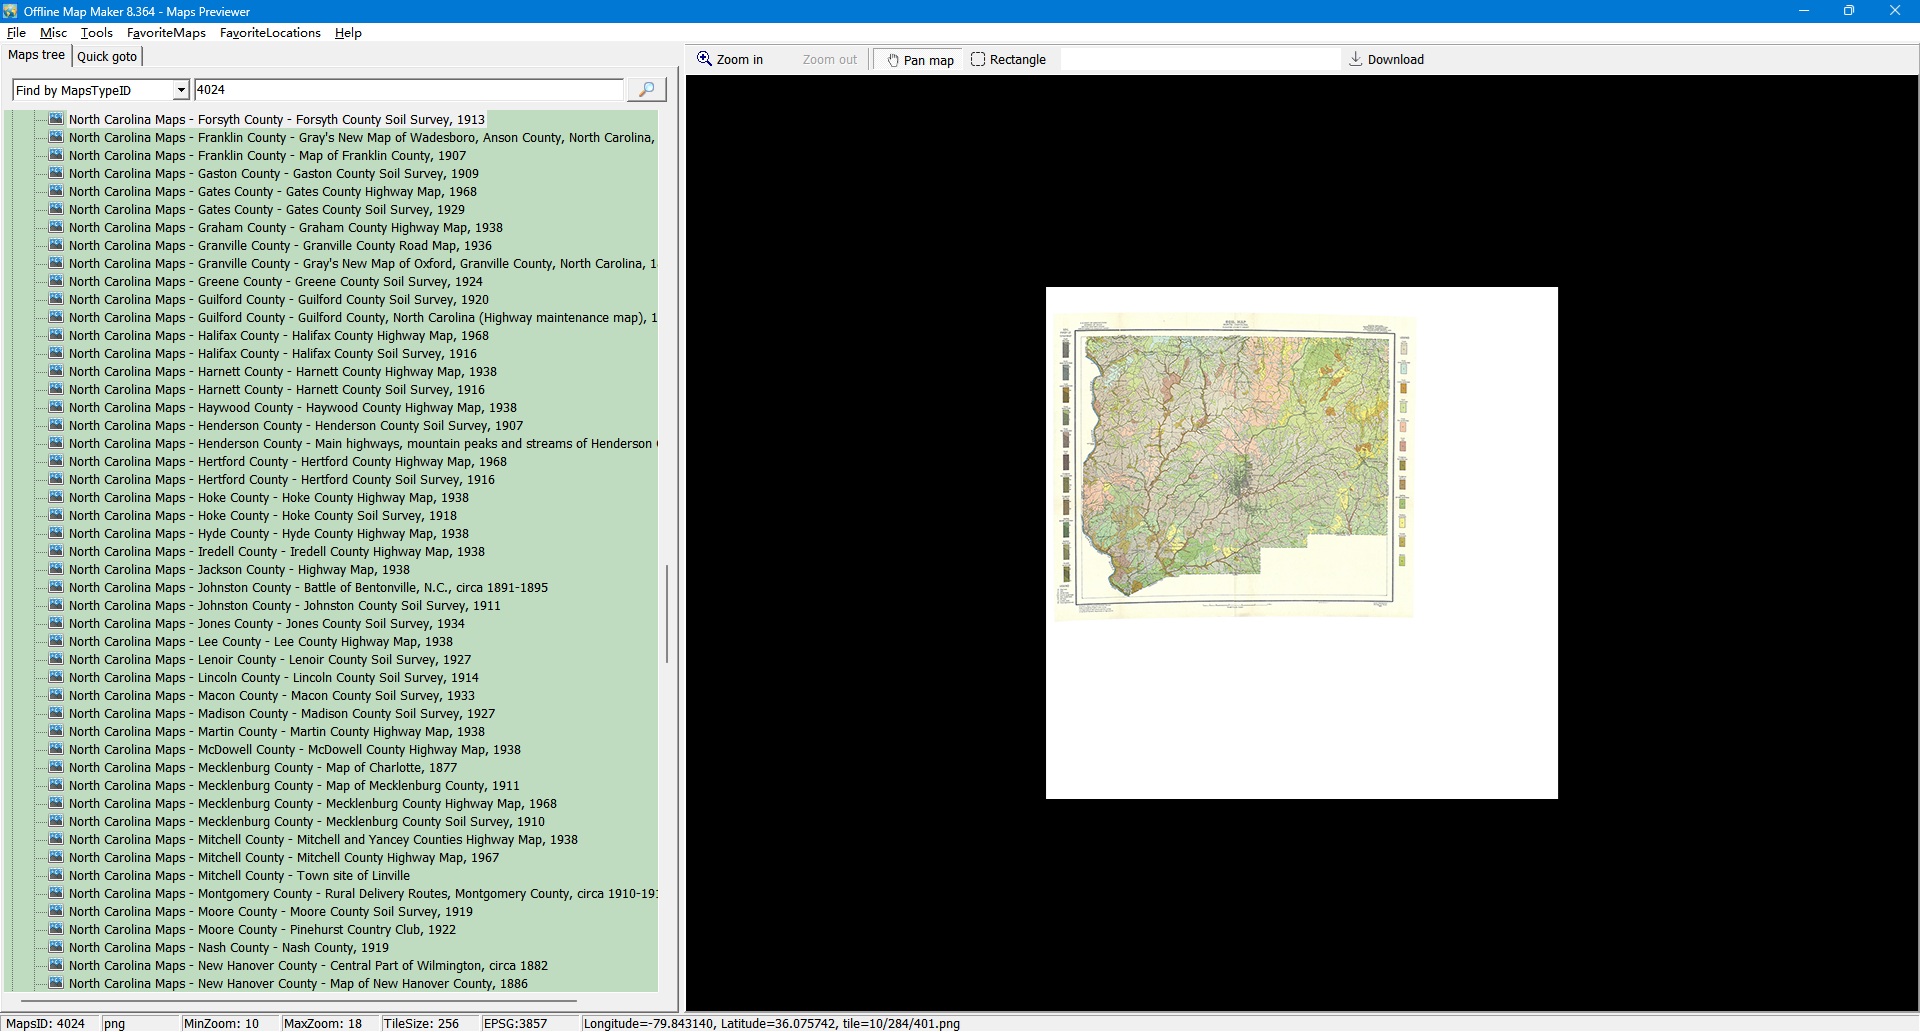Click map icon beside Nash County, 1919
Screen dimensions: 1920x1032
[x=57, y=948]
